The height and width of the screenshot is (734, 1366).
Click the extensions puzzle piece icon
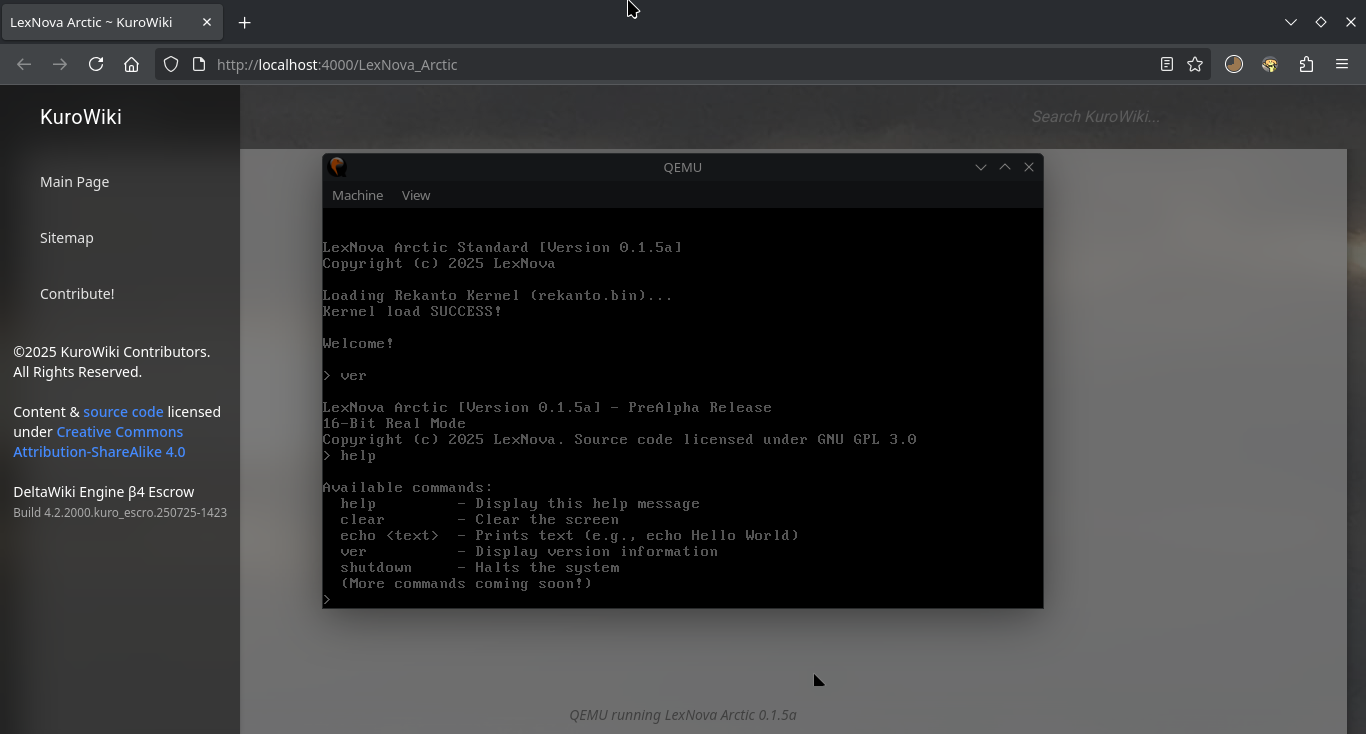(1306, 64)
